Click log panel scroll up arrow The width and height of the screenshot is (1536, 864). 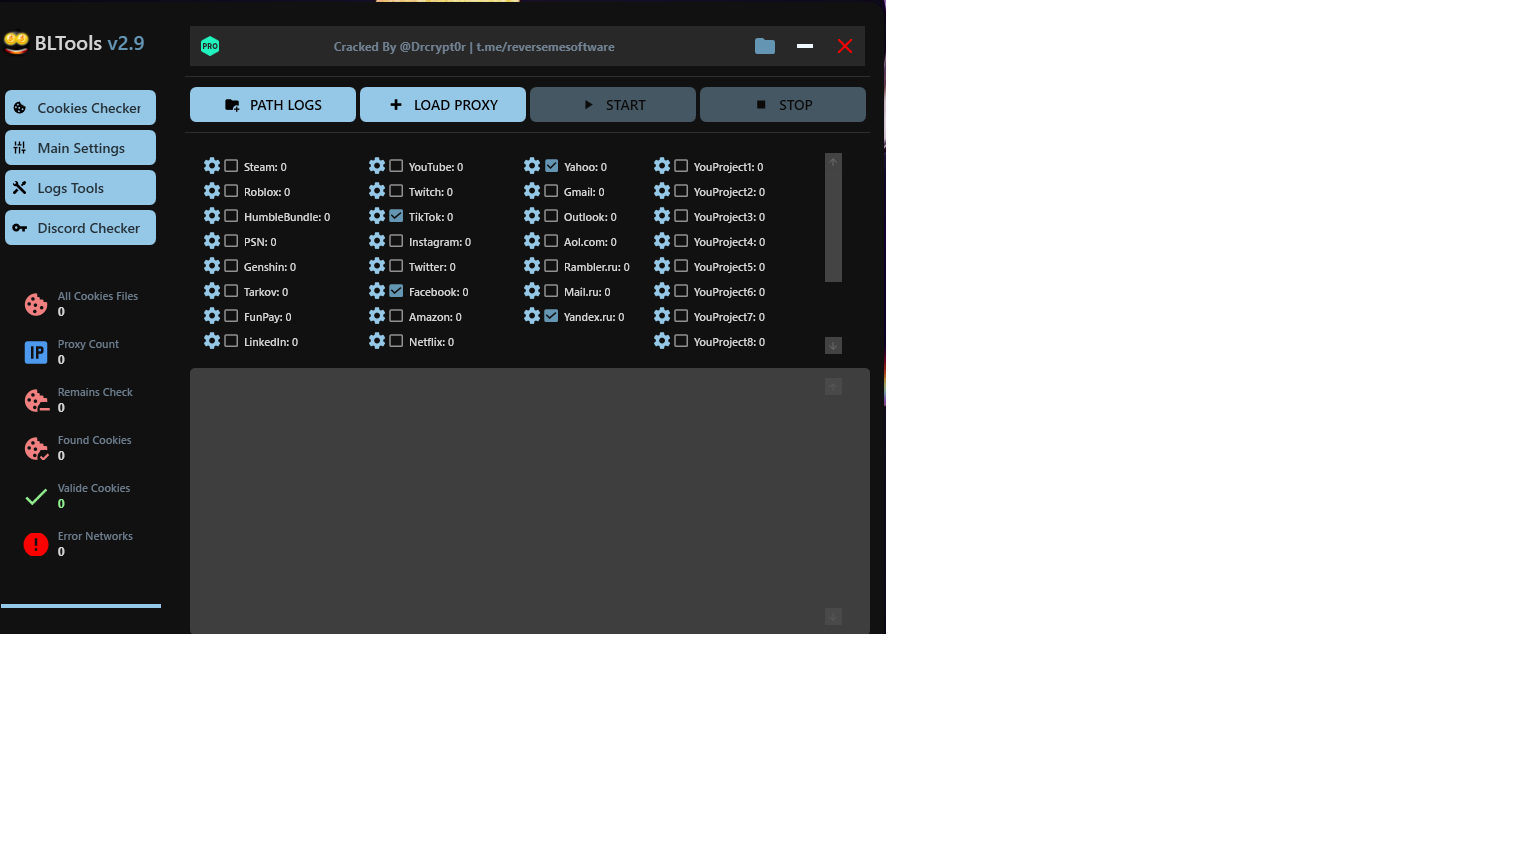coord(833,387)
